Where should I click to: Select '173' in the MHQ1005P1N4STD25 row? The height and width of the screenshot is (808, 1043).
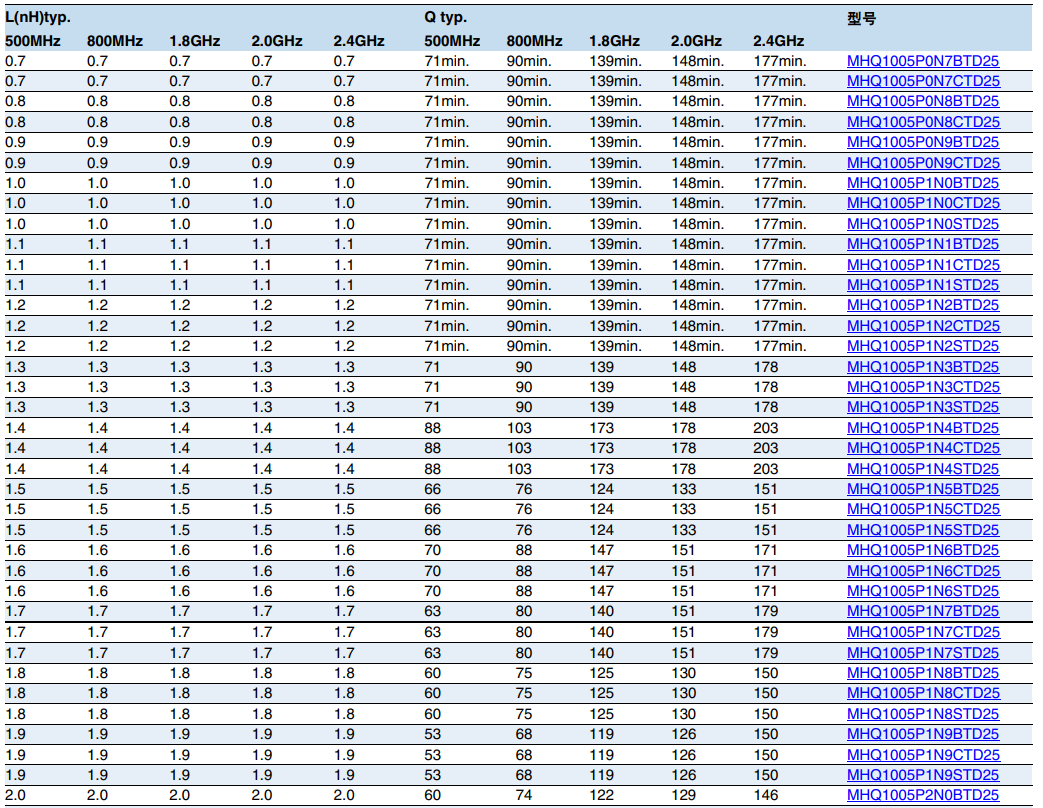[601, 469]
